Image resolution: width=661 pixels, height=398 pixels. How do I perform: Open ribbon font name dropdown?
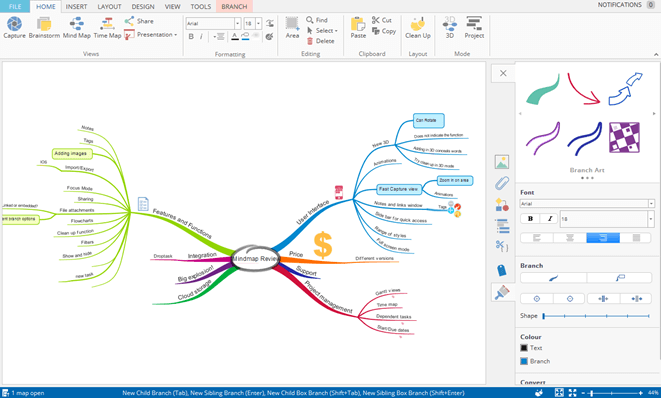pyautogui.click(x=238, y=24)
